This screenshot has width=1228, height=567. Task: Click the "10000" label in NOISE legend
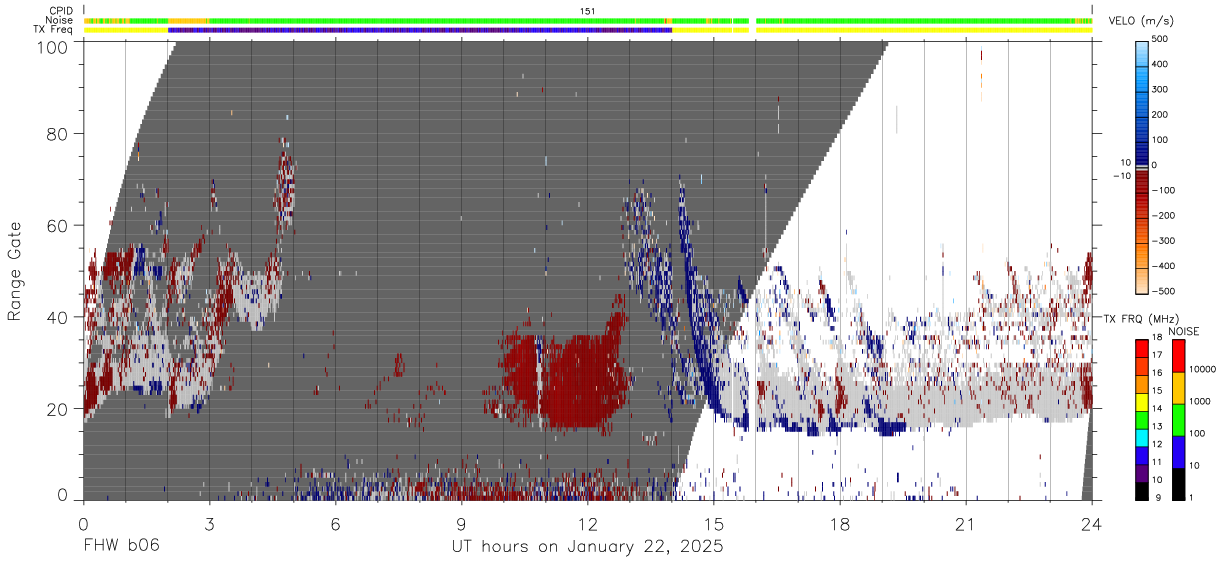click(x=1202, y=370)
